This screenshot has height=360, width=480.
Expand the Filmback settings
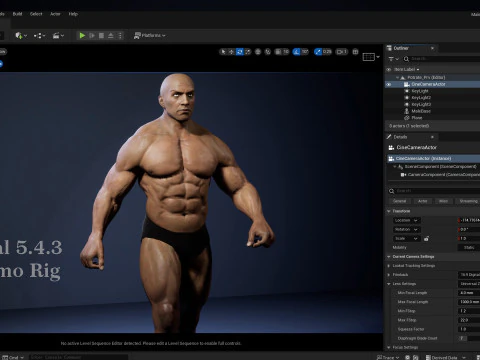(x=389, y=275)
